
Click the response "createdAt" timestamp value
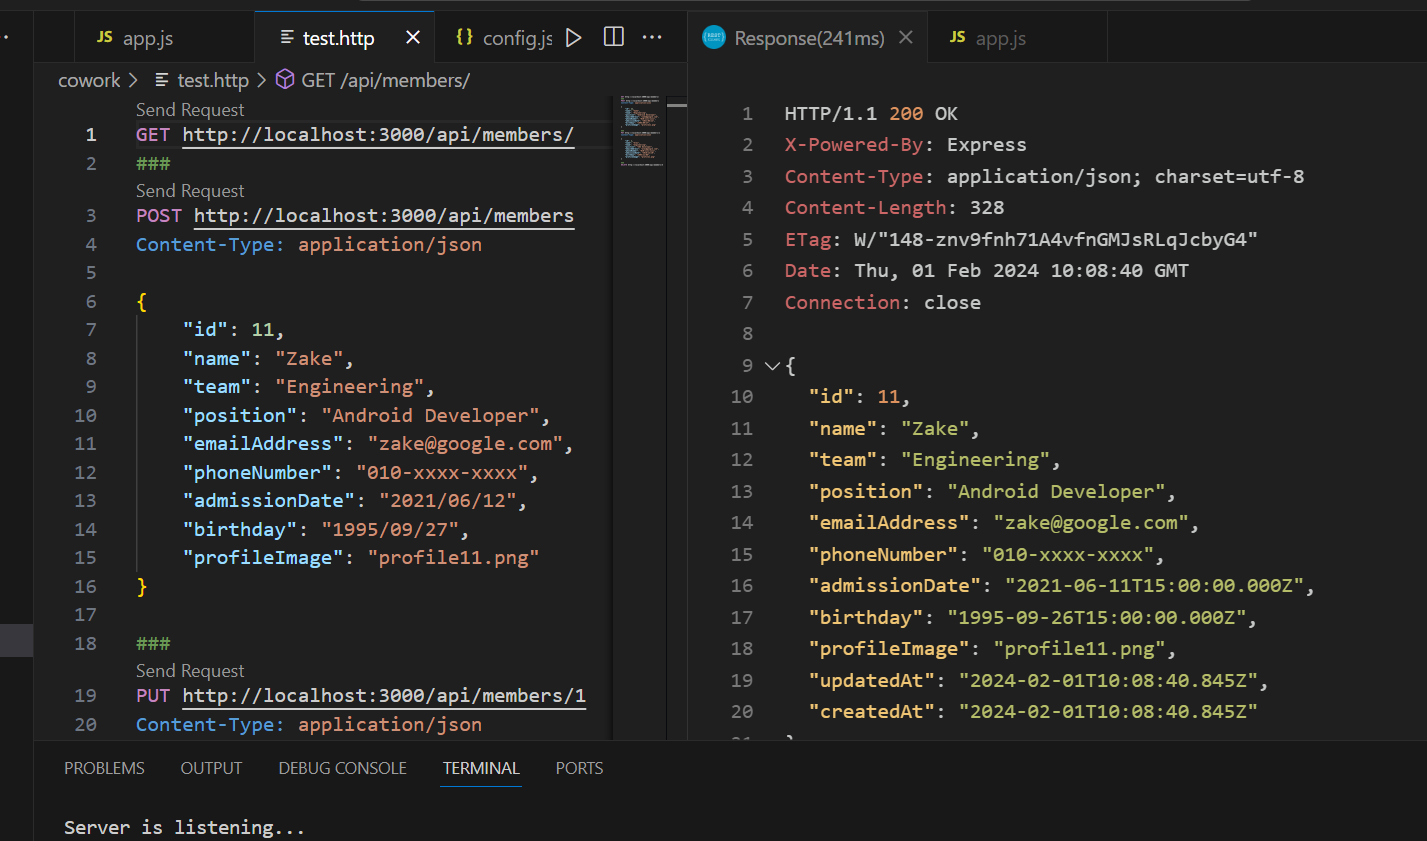[x=1108, y=712]
